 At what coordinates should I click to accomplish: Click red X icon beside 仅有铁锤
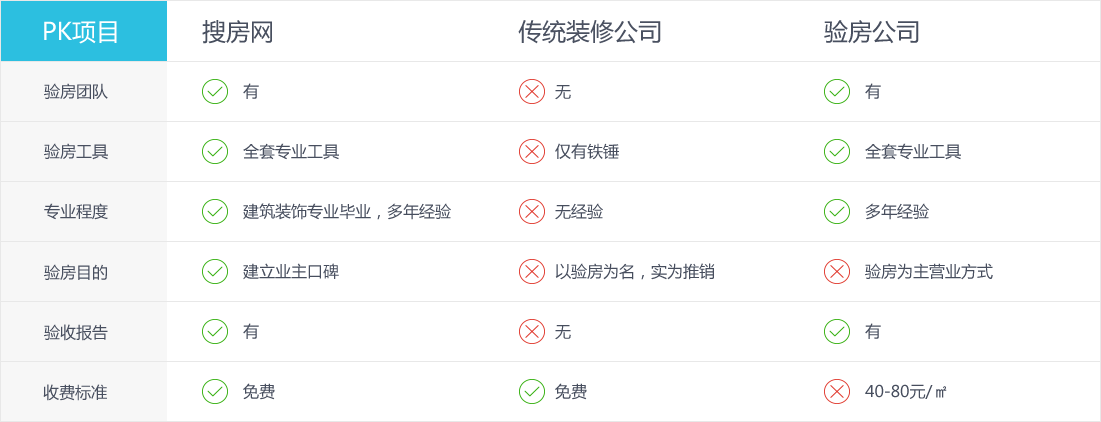pyautogui.click(x=532, y=151)
